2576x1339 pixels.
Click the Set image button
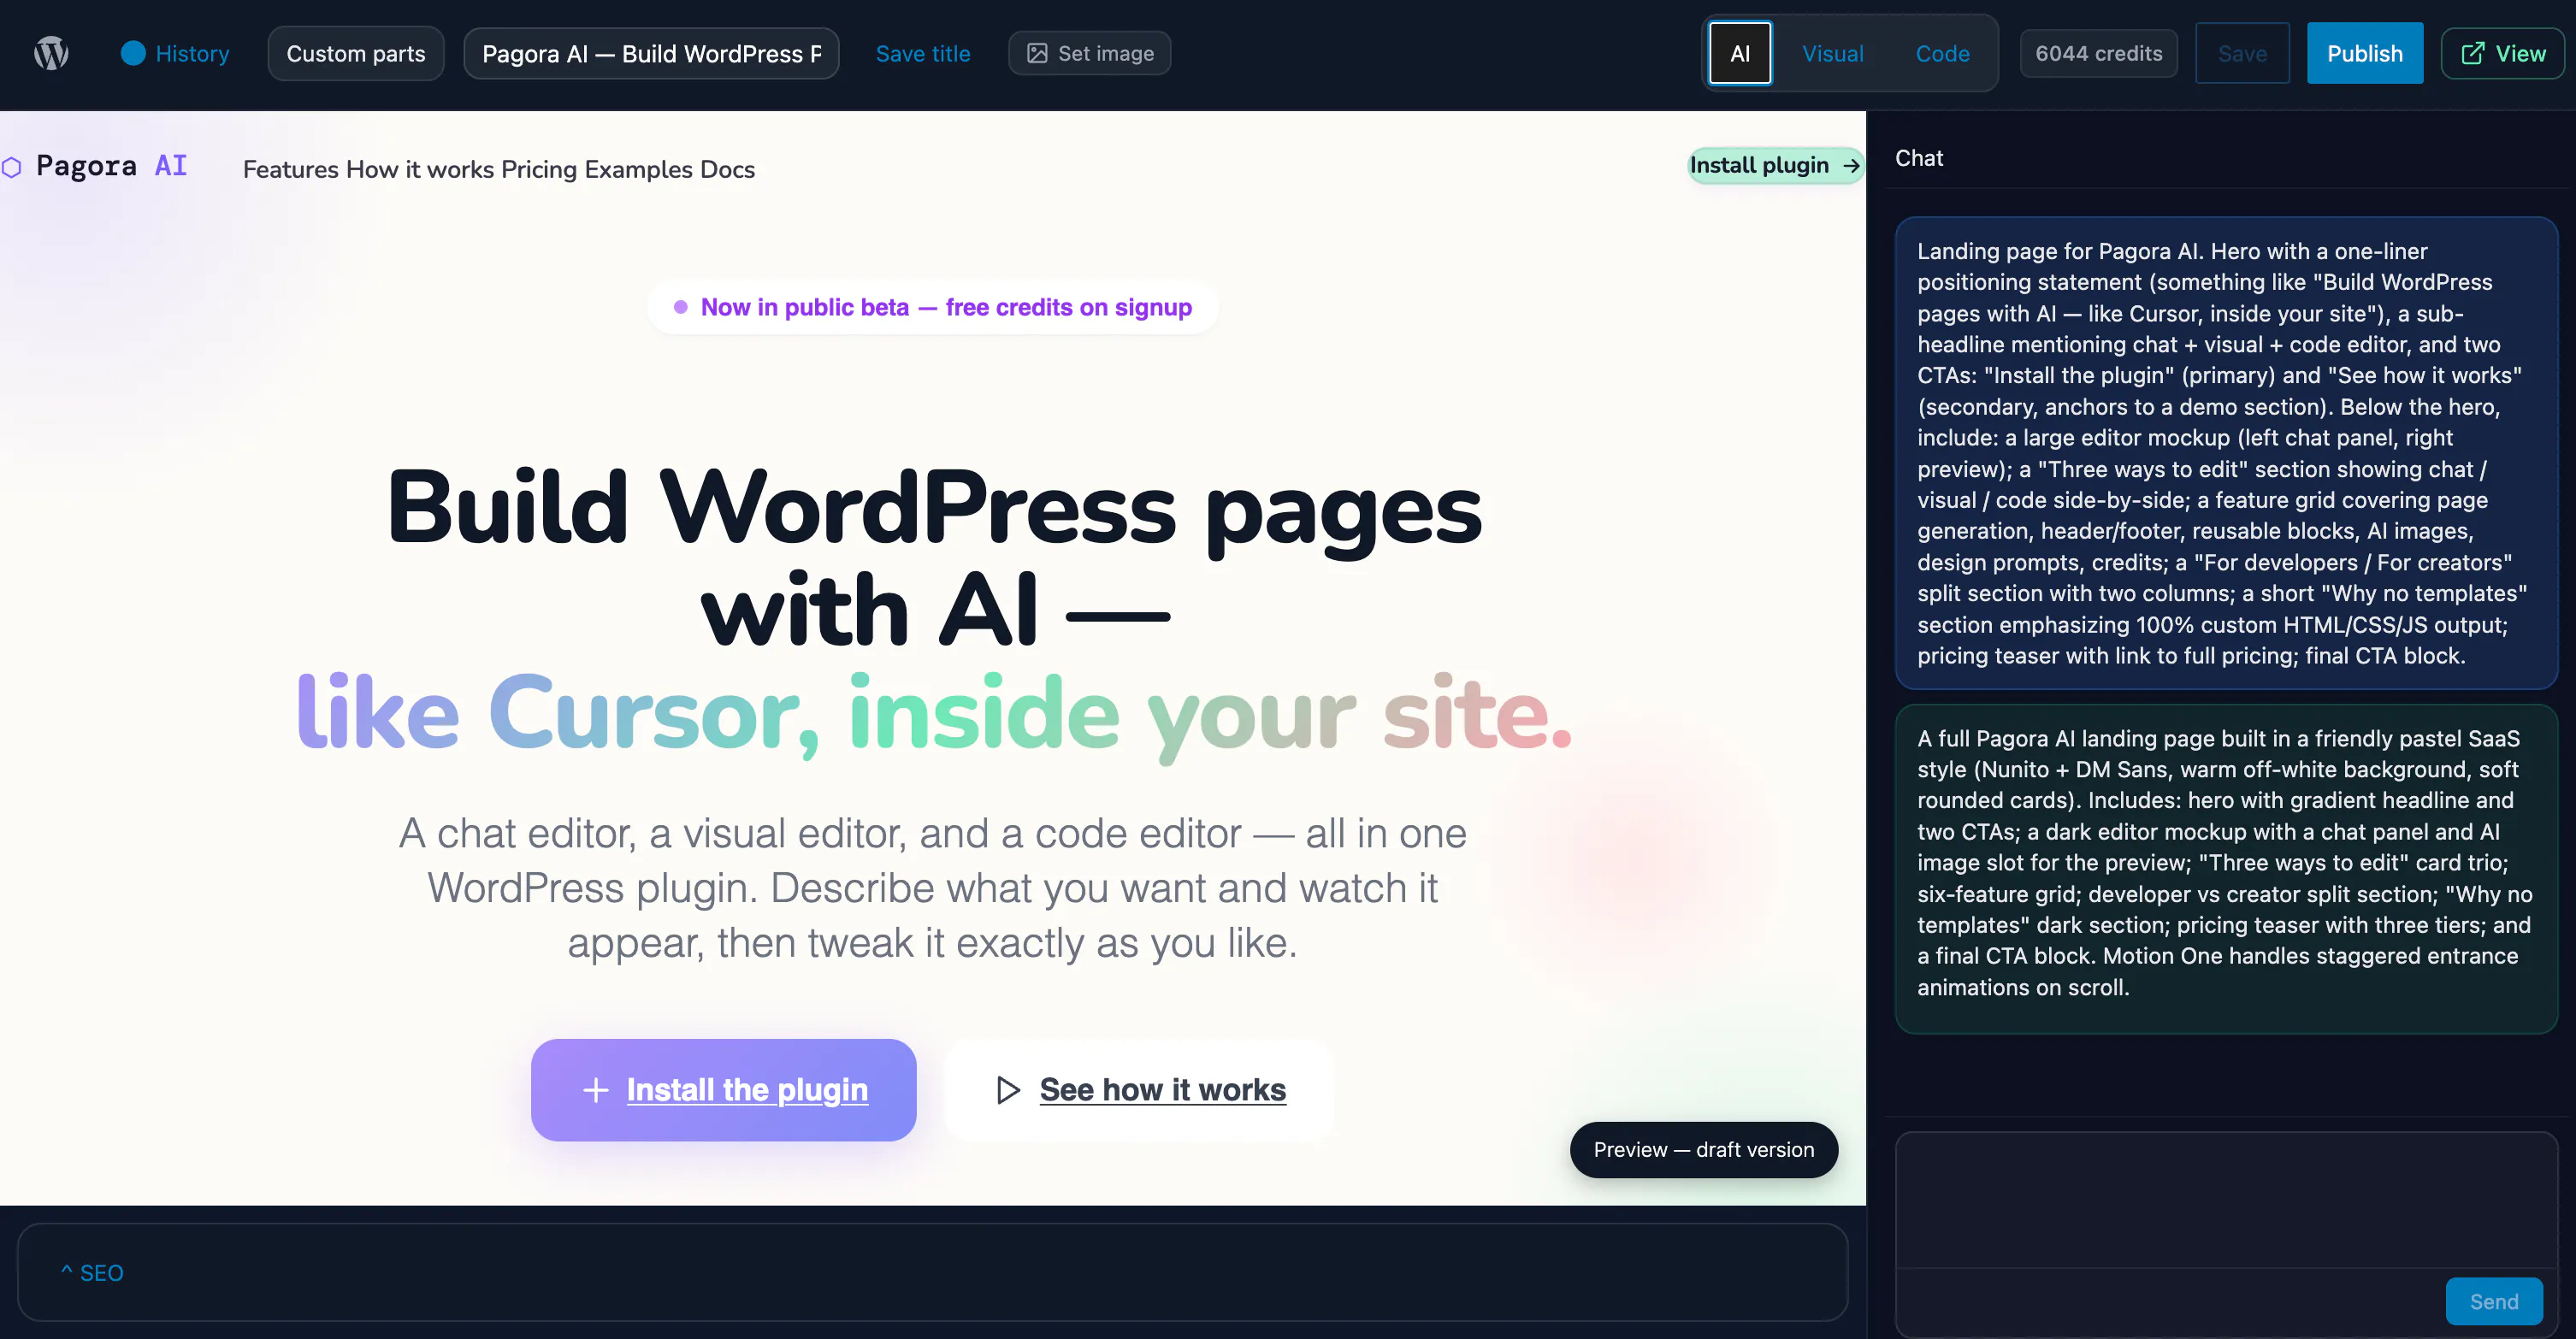coord(1090,53)
